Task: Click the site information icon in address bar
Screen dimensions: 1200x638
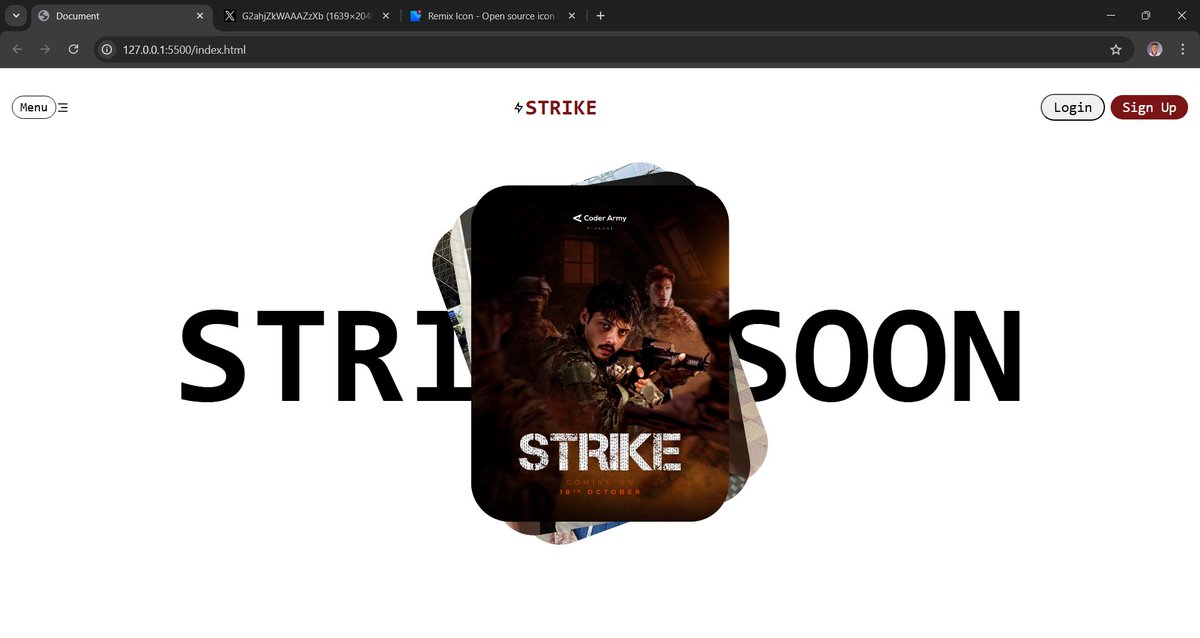Action: tap(107, 49)
